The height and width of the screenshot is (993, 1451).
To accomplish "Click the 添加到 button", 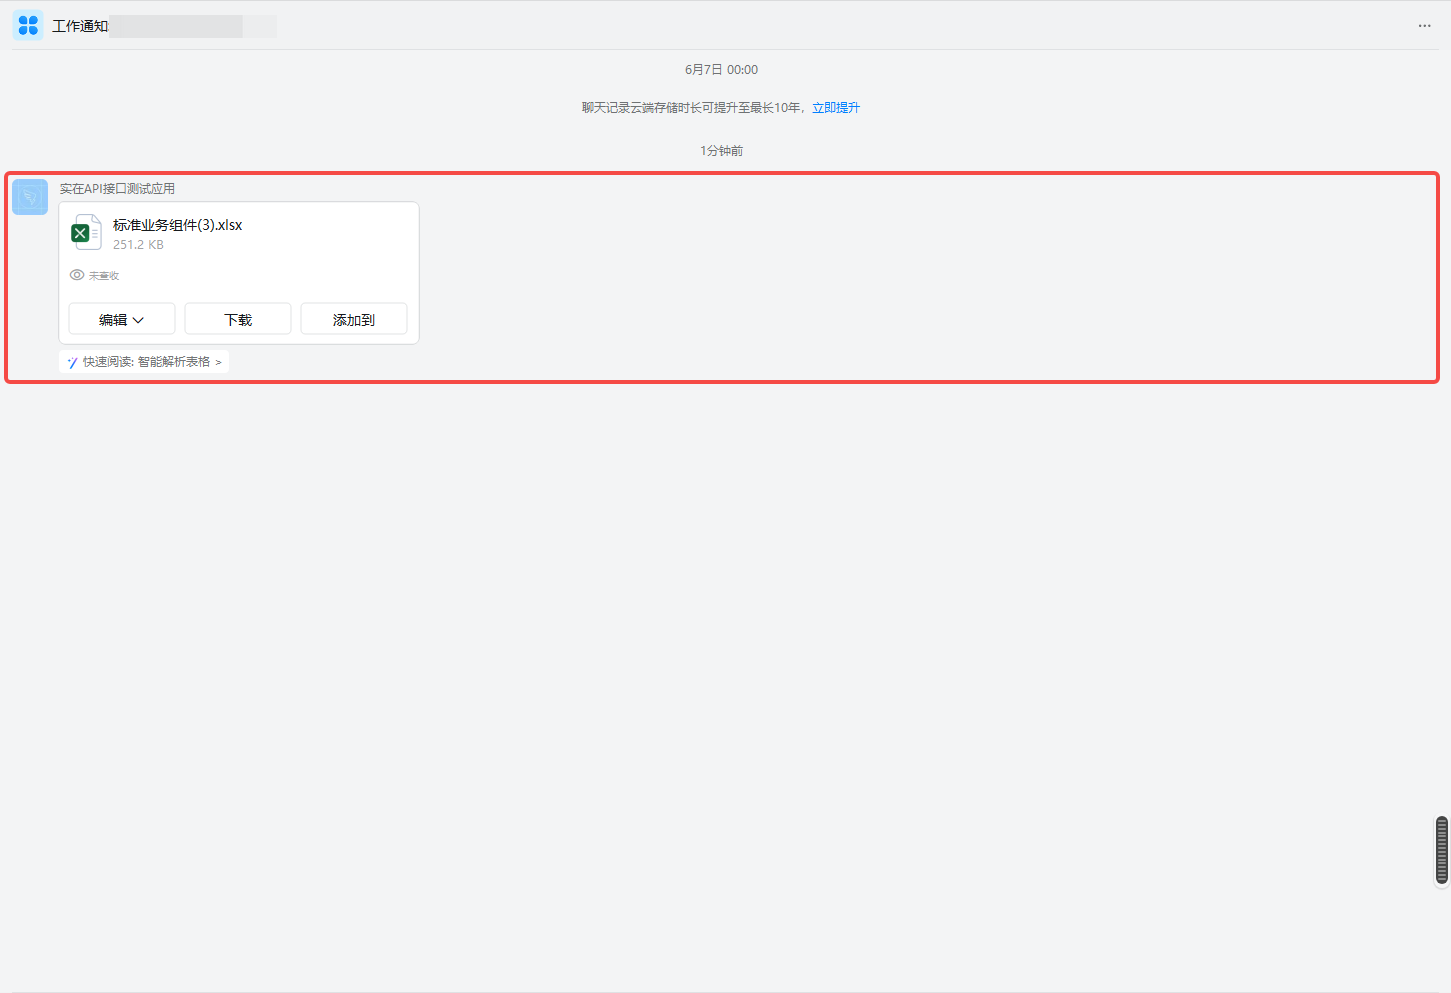I will [354, 319].
